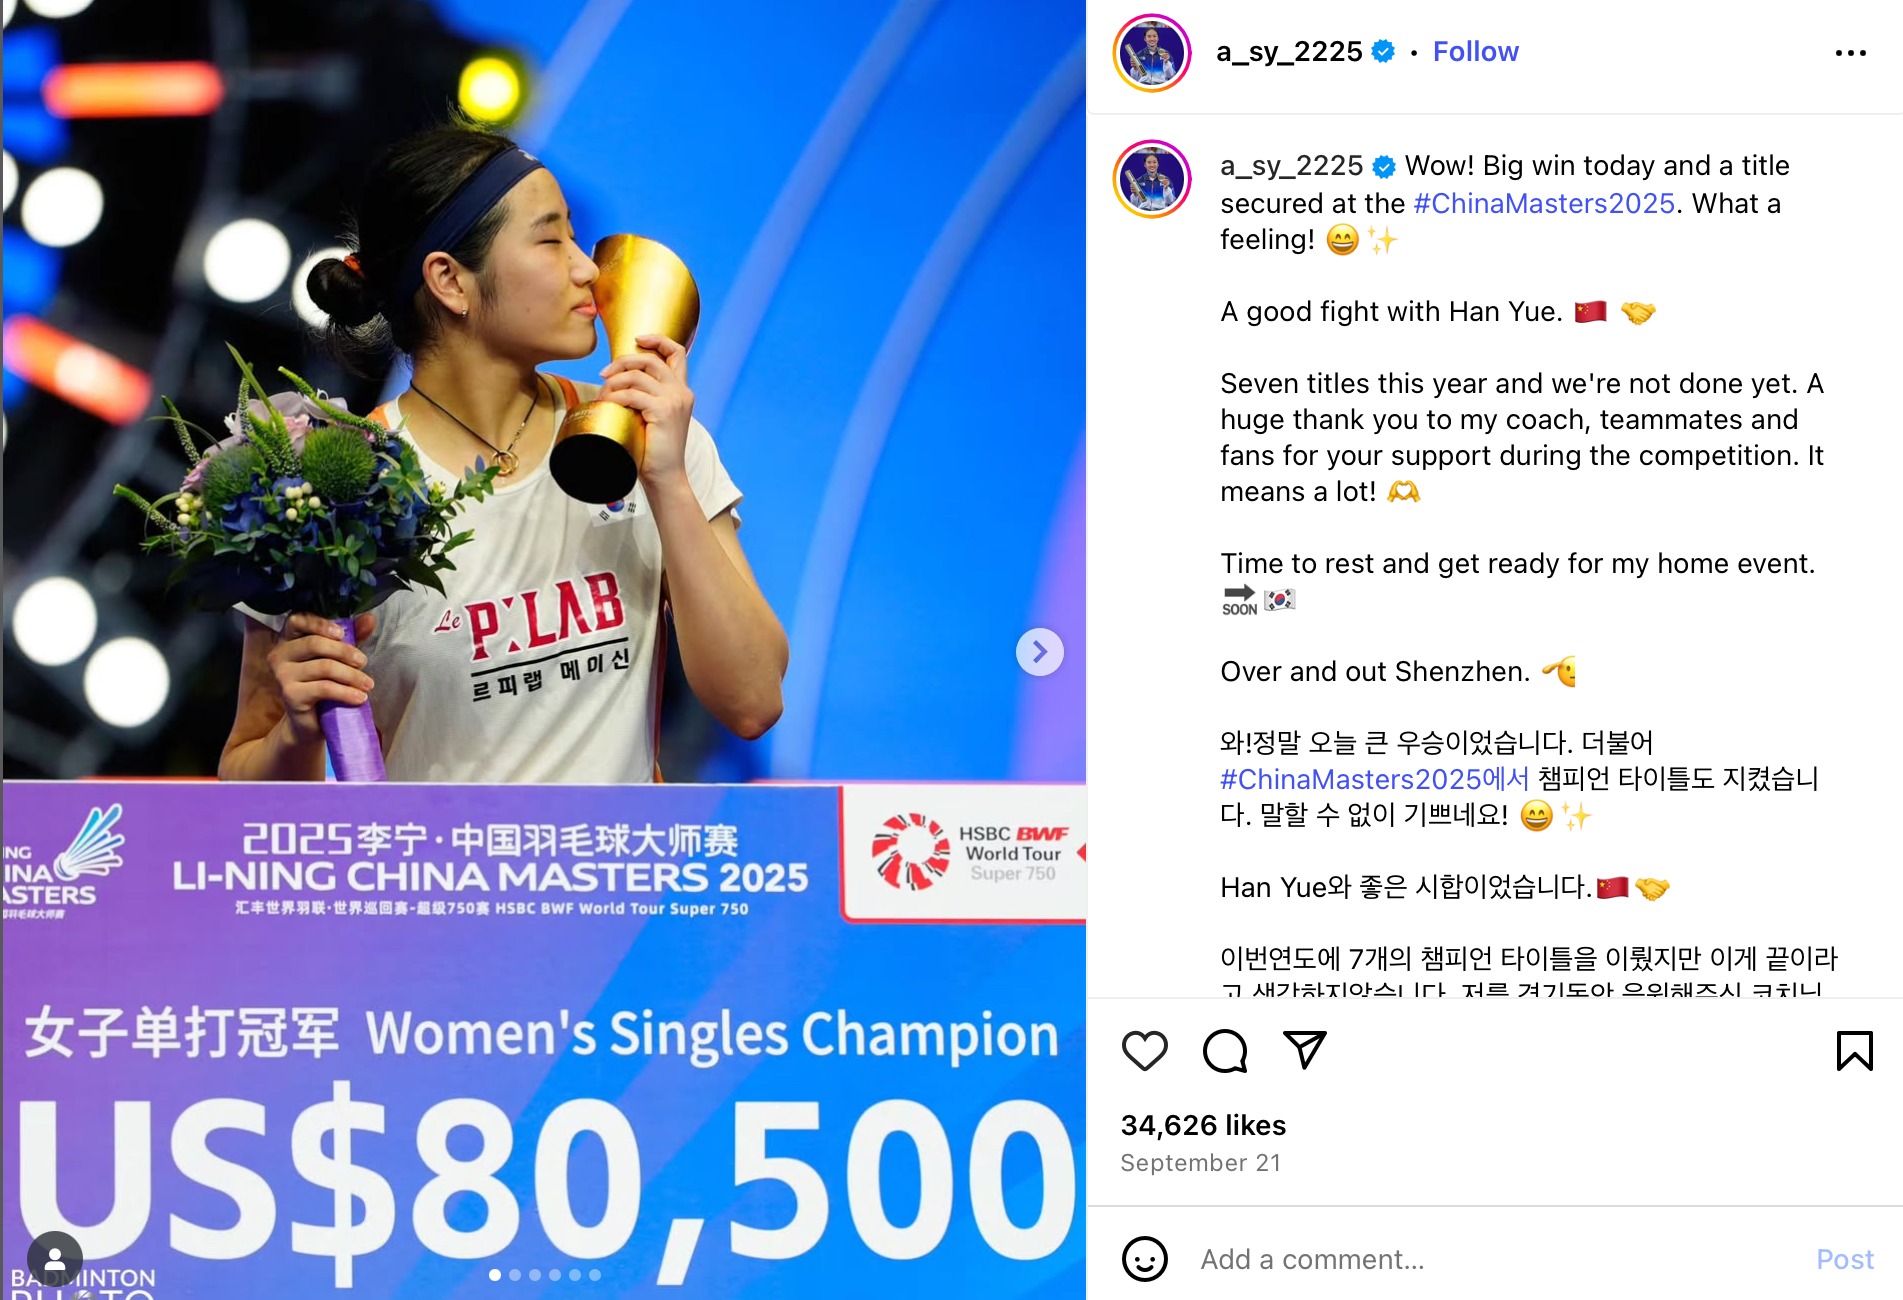The image size is (1903, 1300).
Task: Open the #ChinaMasters2025 hashtag in English caption
Action: pyautogui.click(x=1544, y=203)
